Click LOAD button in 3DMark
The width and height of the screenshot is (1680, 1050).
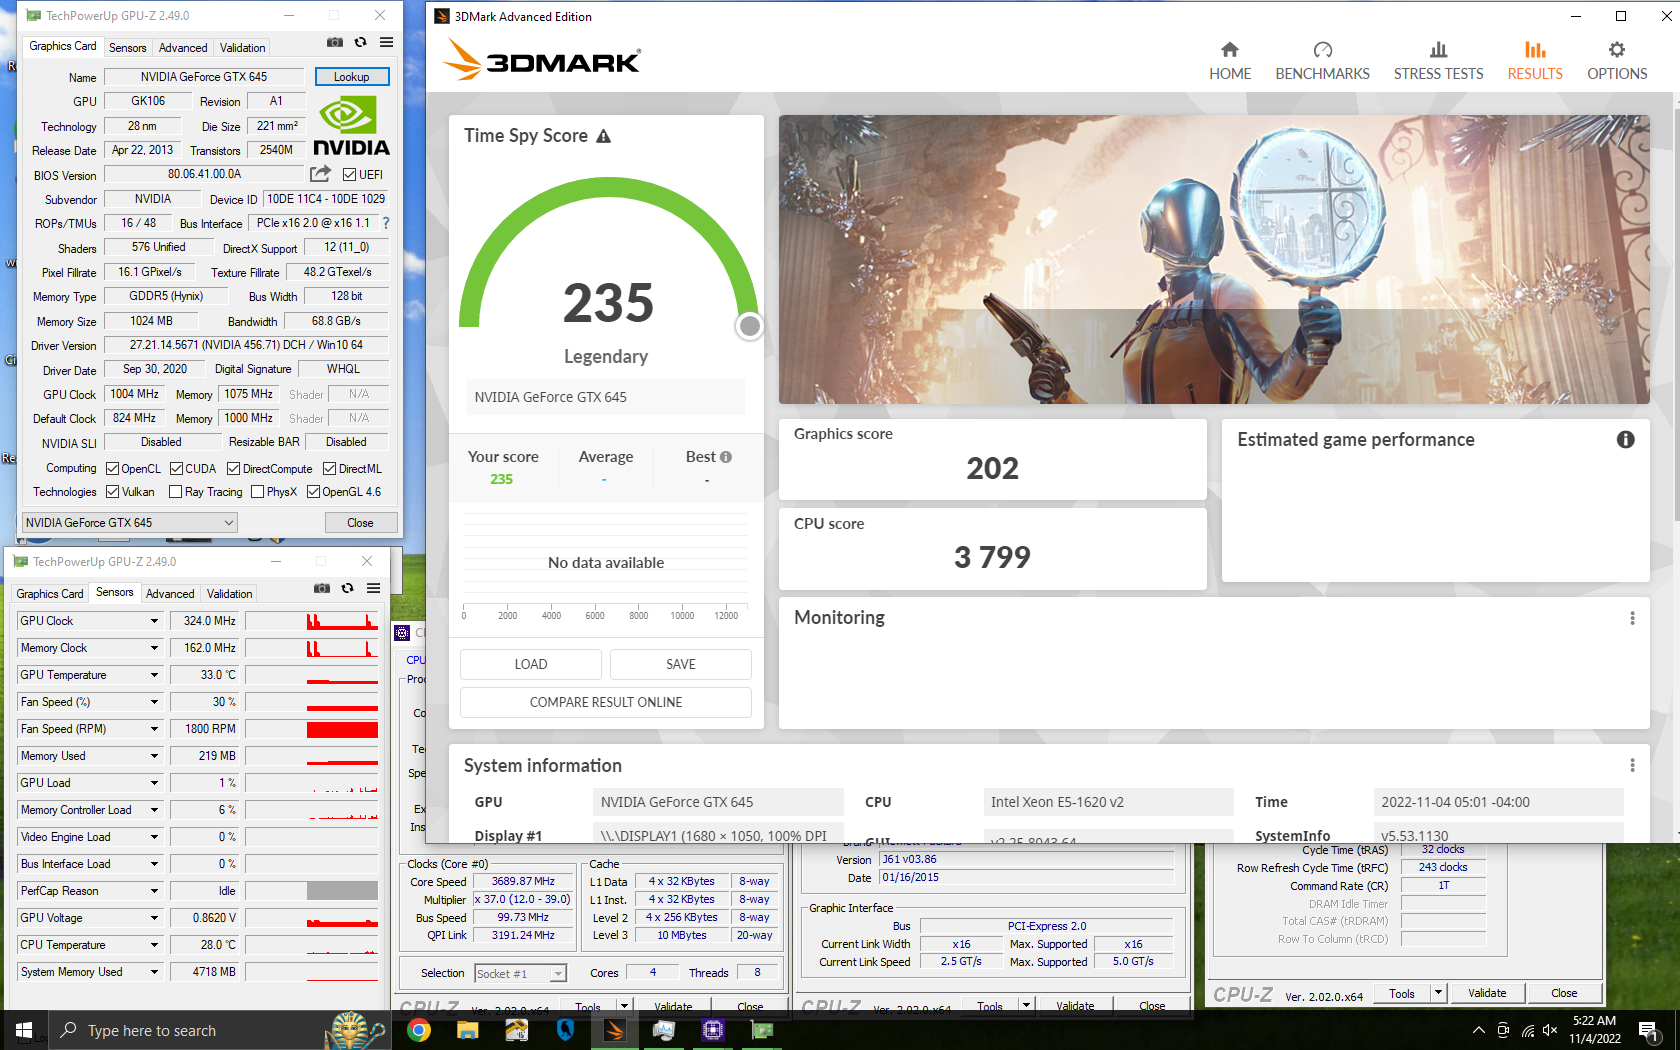click(x=531, y=664)
